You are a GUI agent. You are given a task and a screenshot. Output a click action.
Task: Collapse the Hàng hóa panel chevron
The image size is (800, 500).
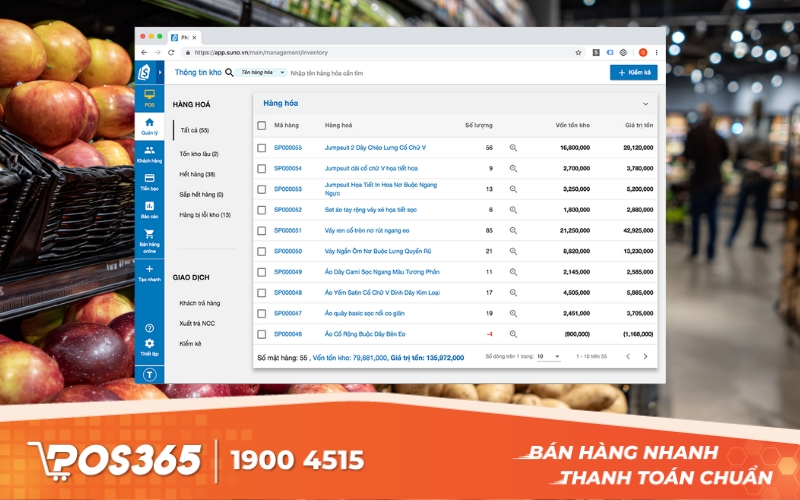point(645,104)
